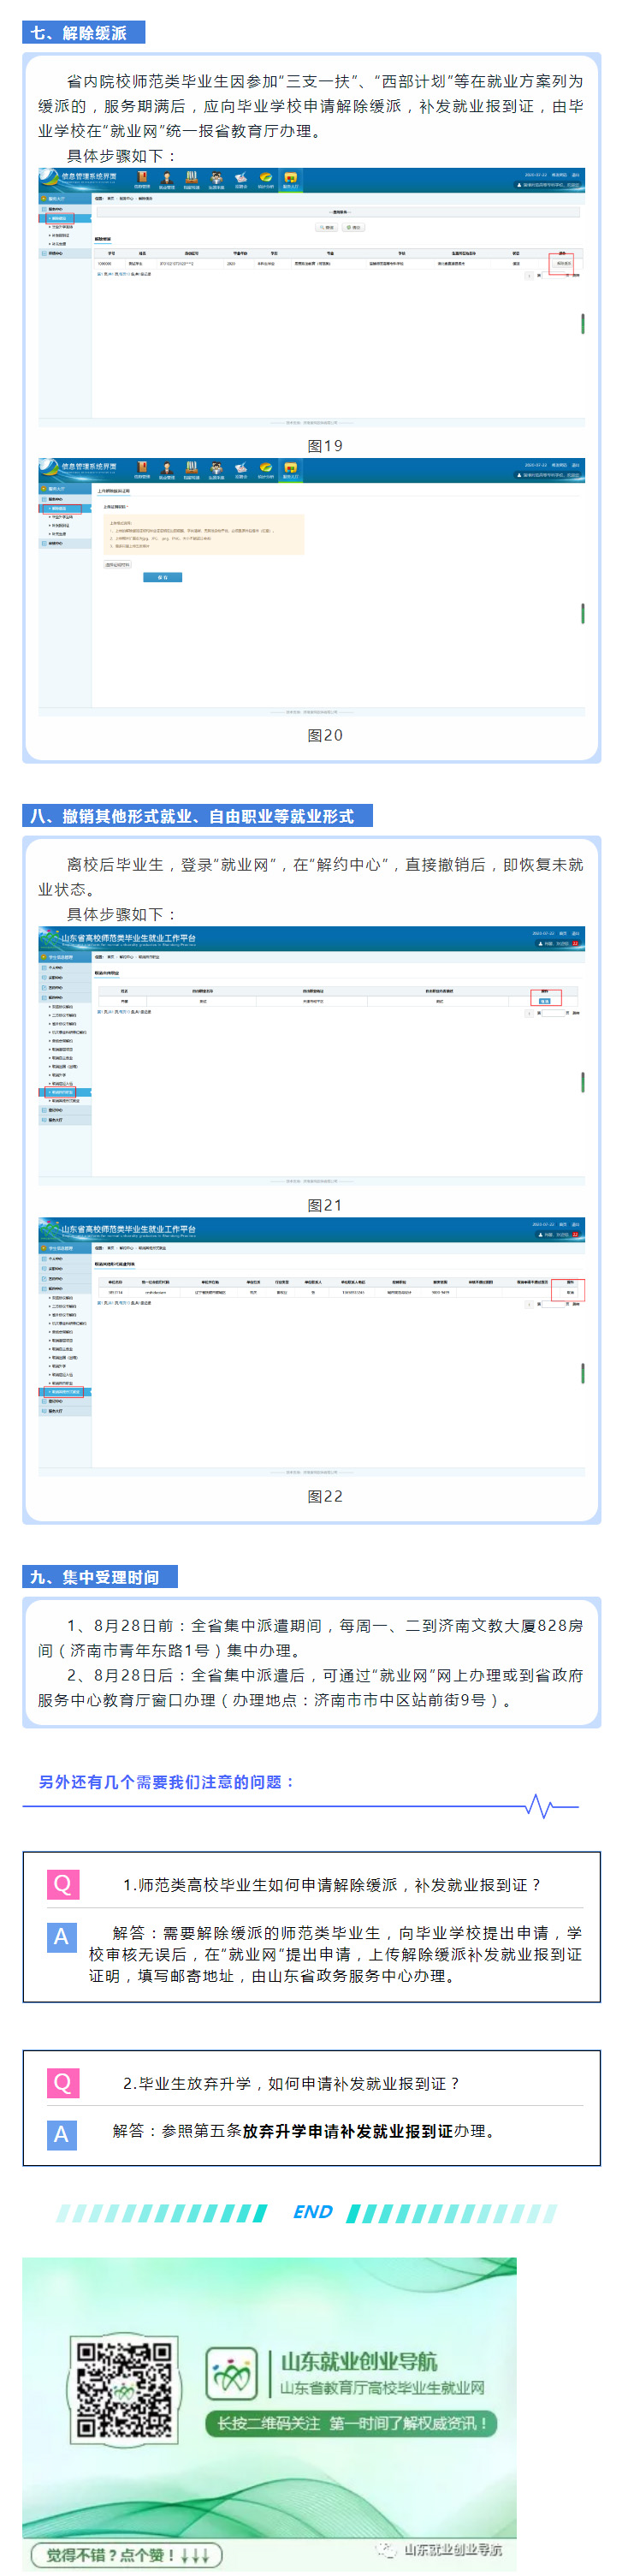Open 就业管理 icon in Figure 20 toolbar
Screen dimensions: 628x2576
(167, 470)
